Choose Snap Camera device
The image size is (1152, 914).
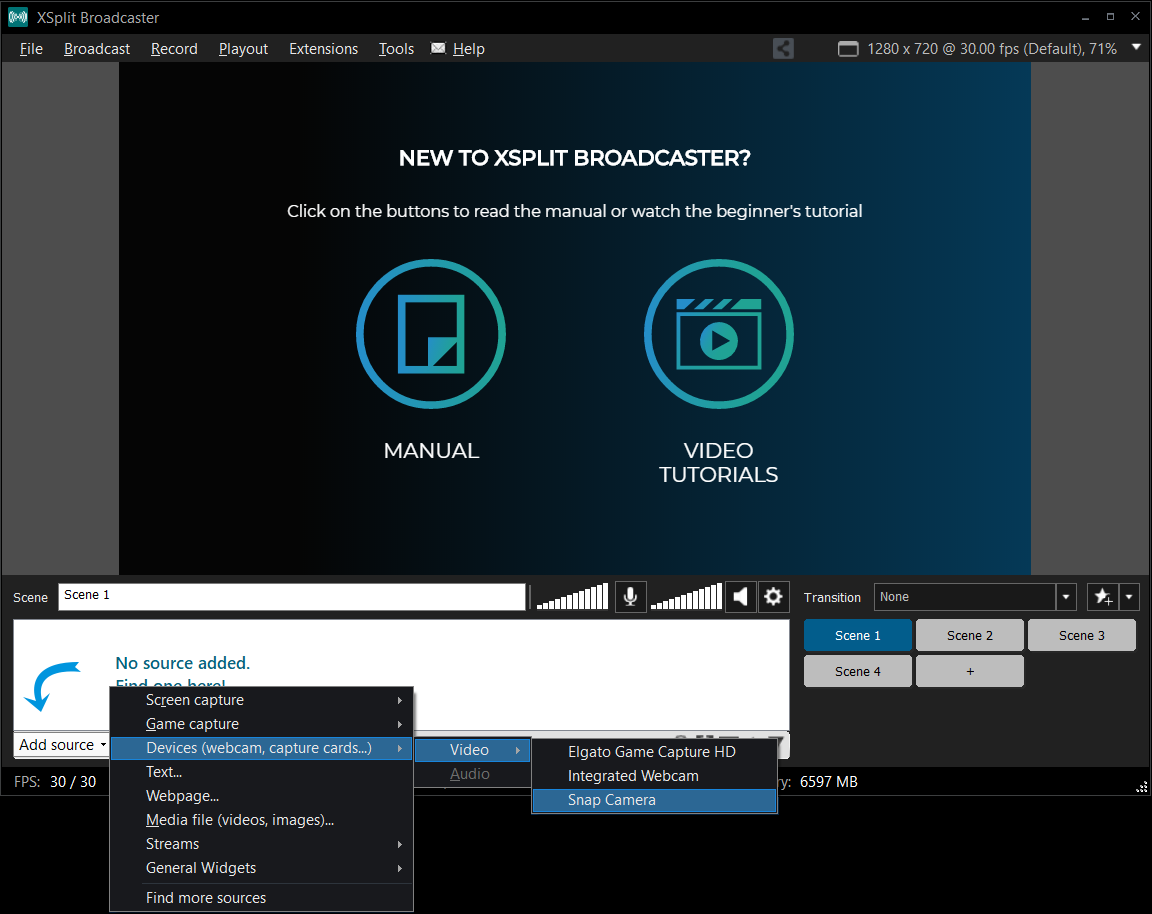pos(654,800)
